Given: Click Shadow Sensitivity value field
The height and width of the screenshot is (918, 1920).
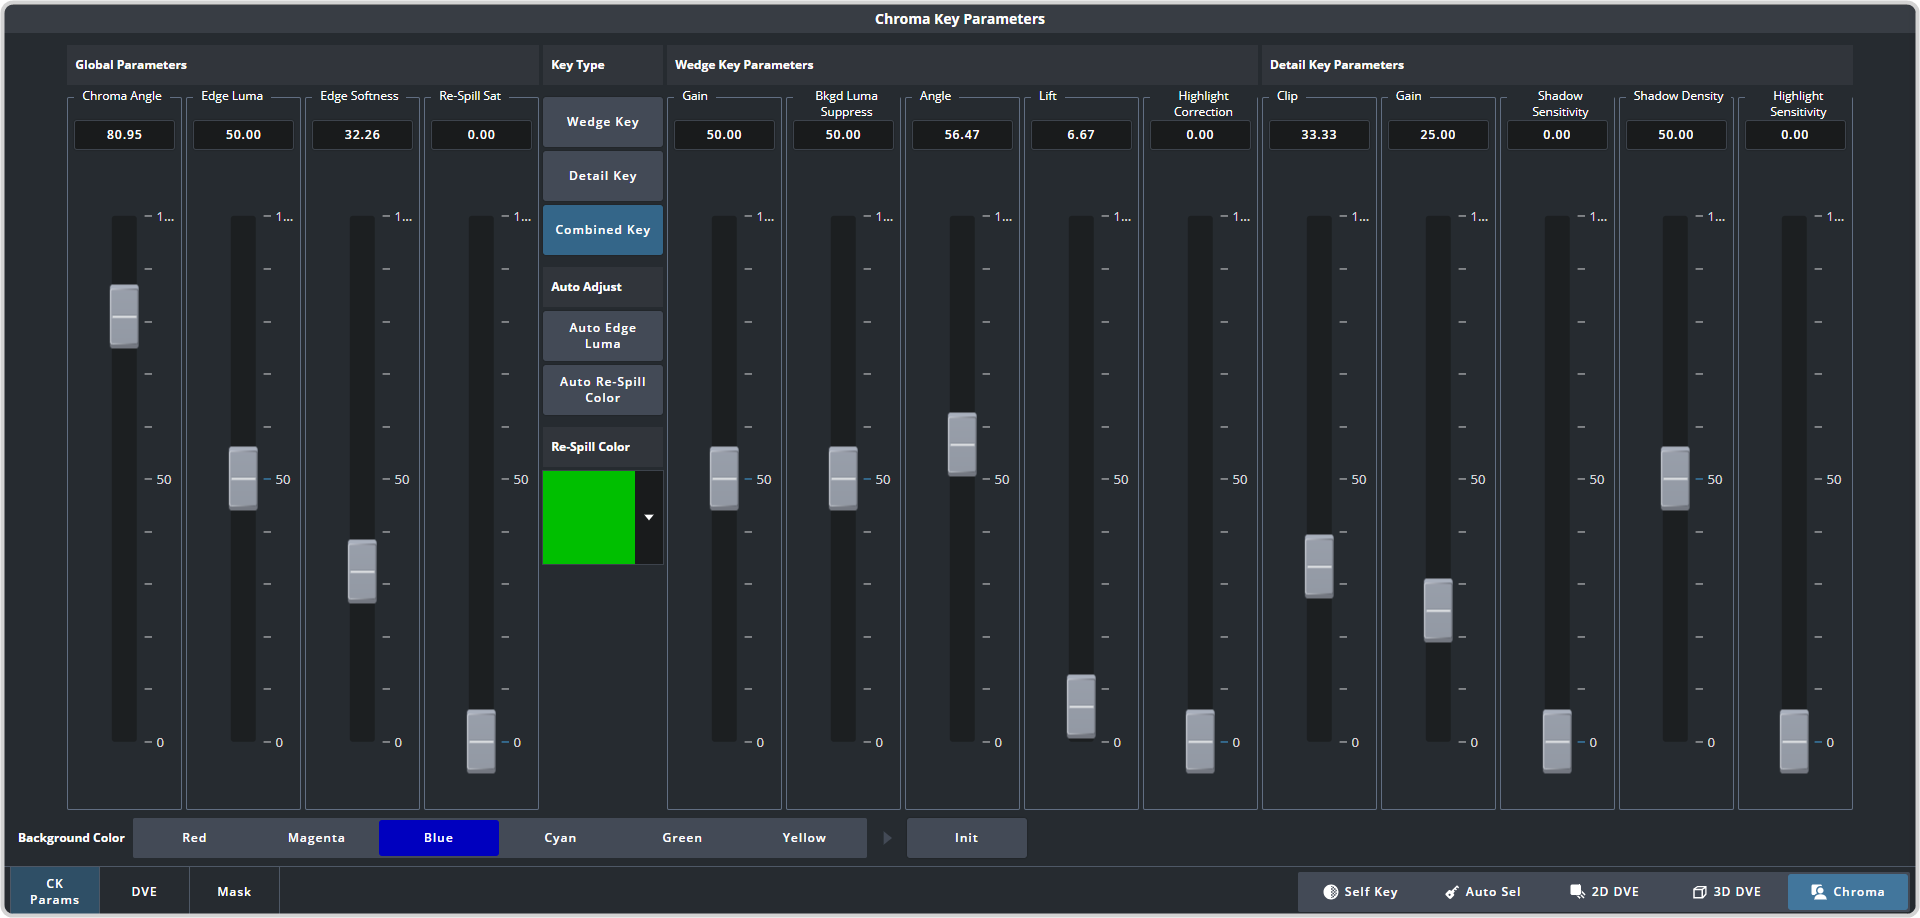Looking at the screenshot, I should pyautogui.click(x=1557, y=135).
